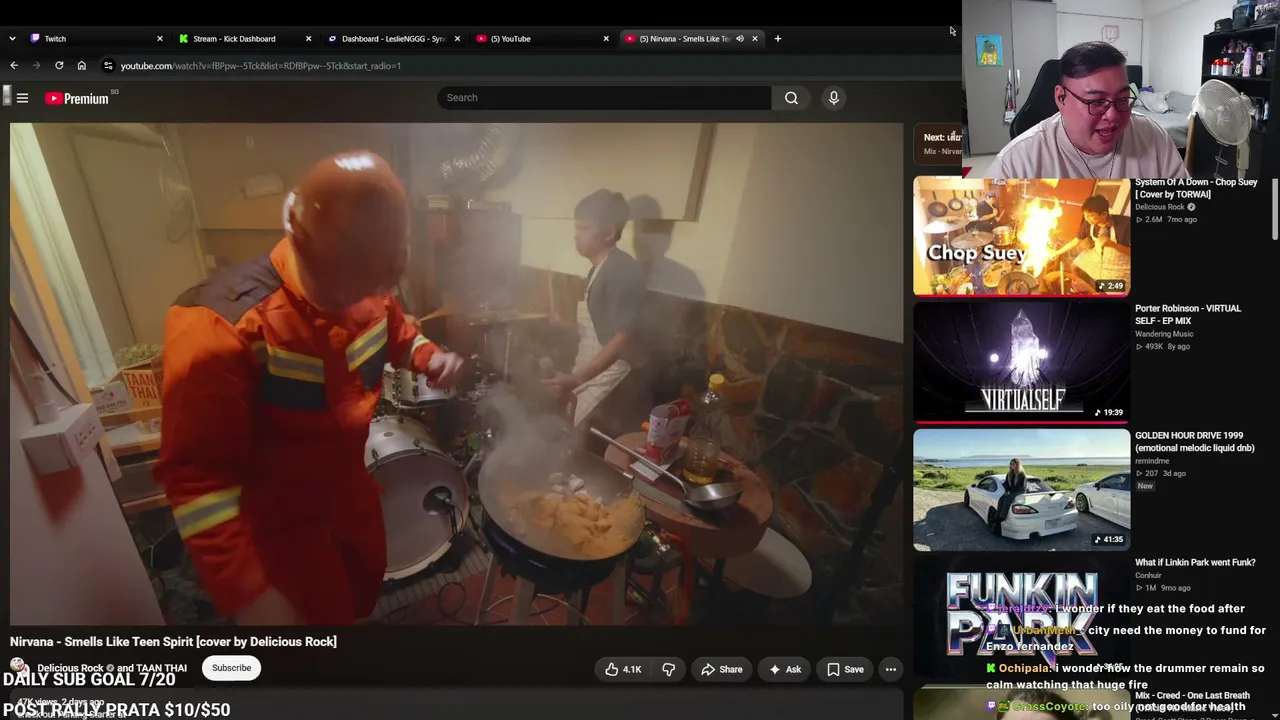Open the browser home page

click(x=82, y=66)
